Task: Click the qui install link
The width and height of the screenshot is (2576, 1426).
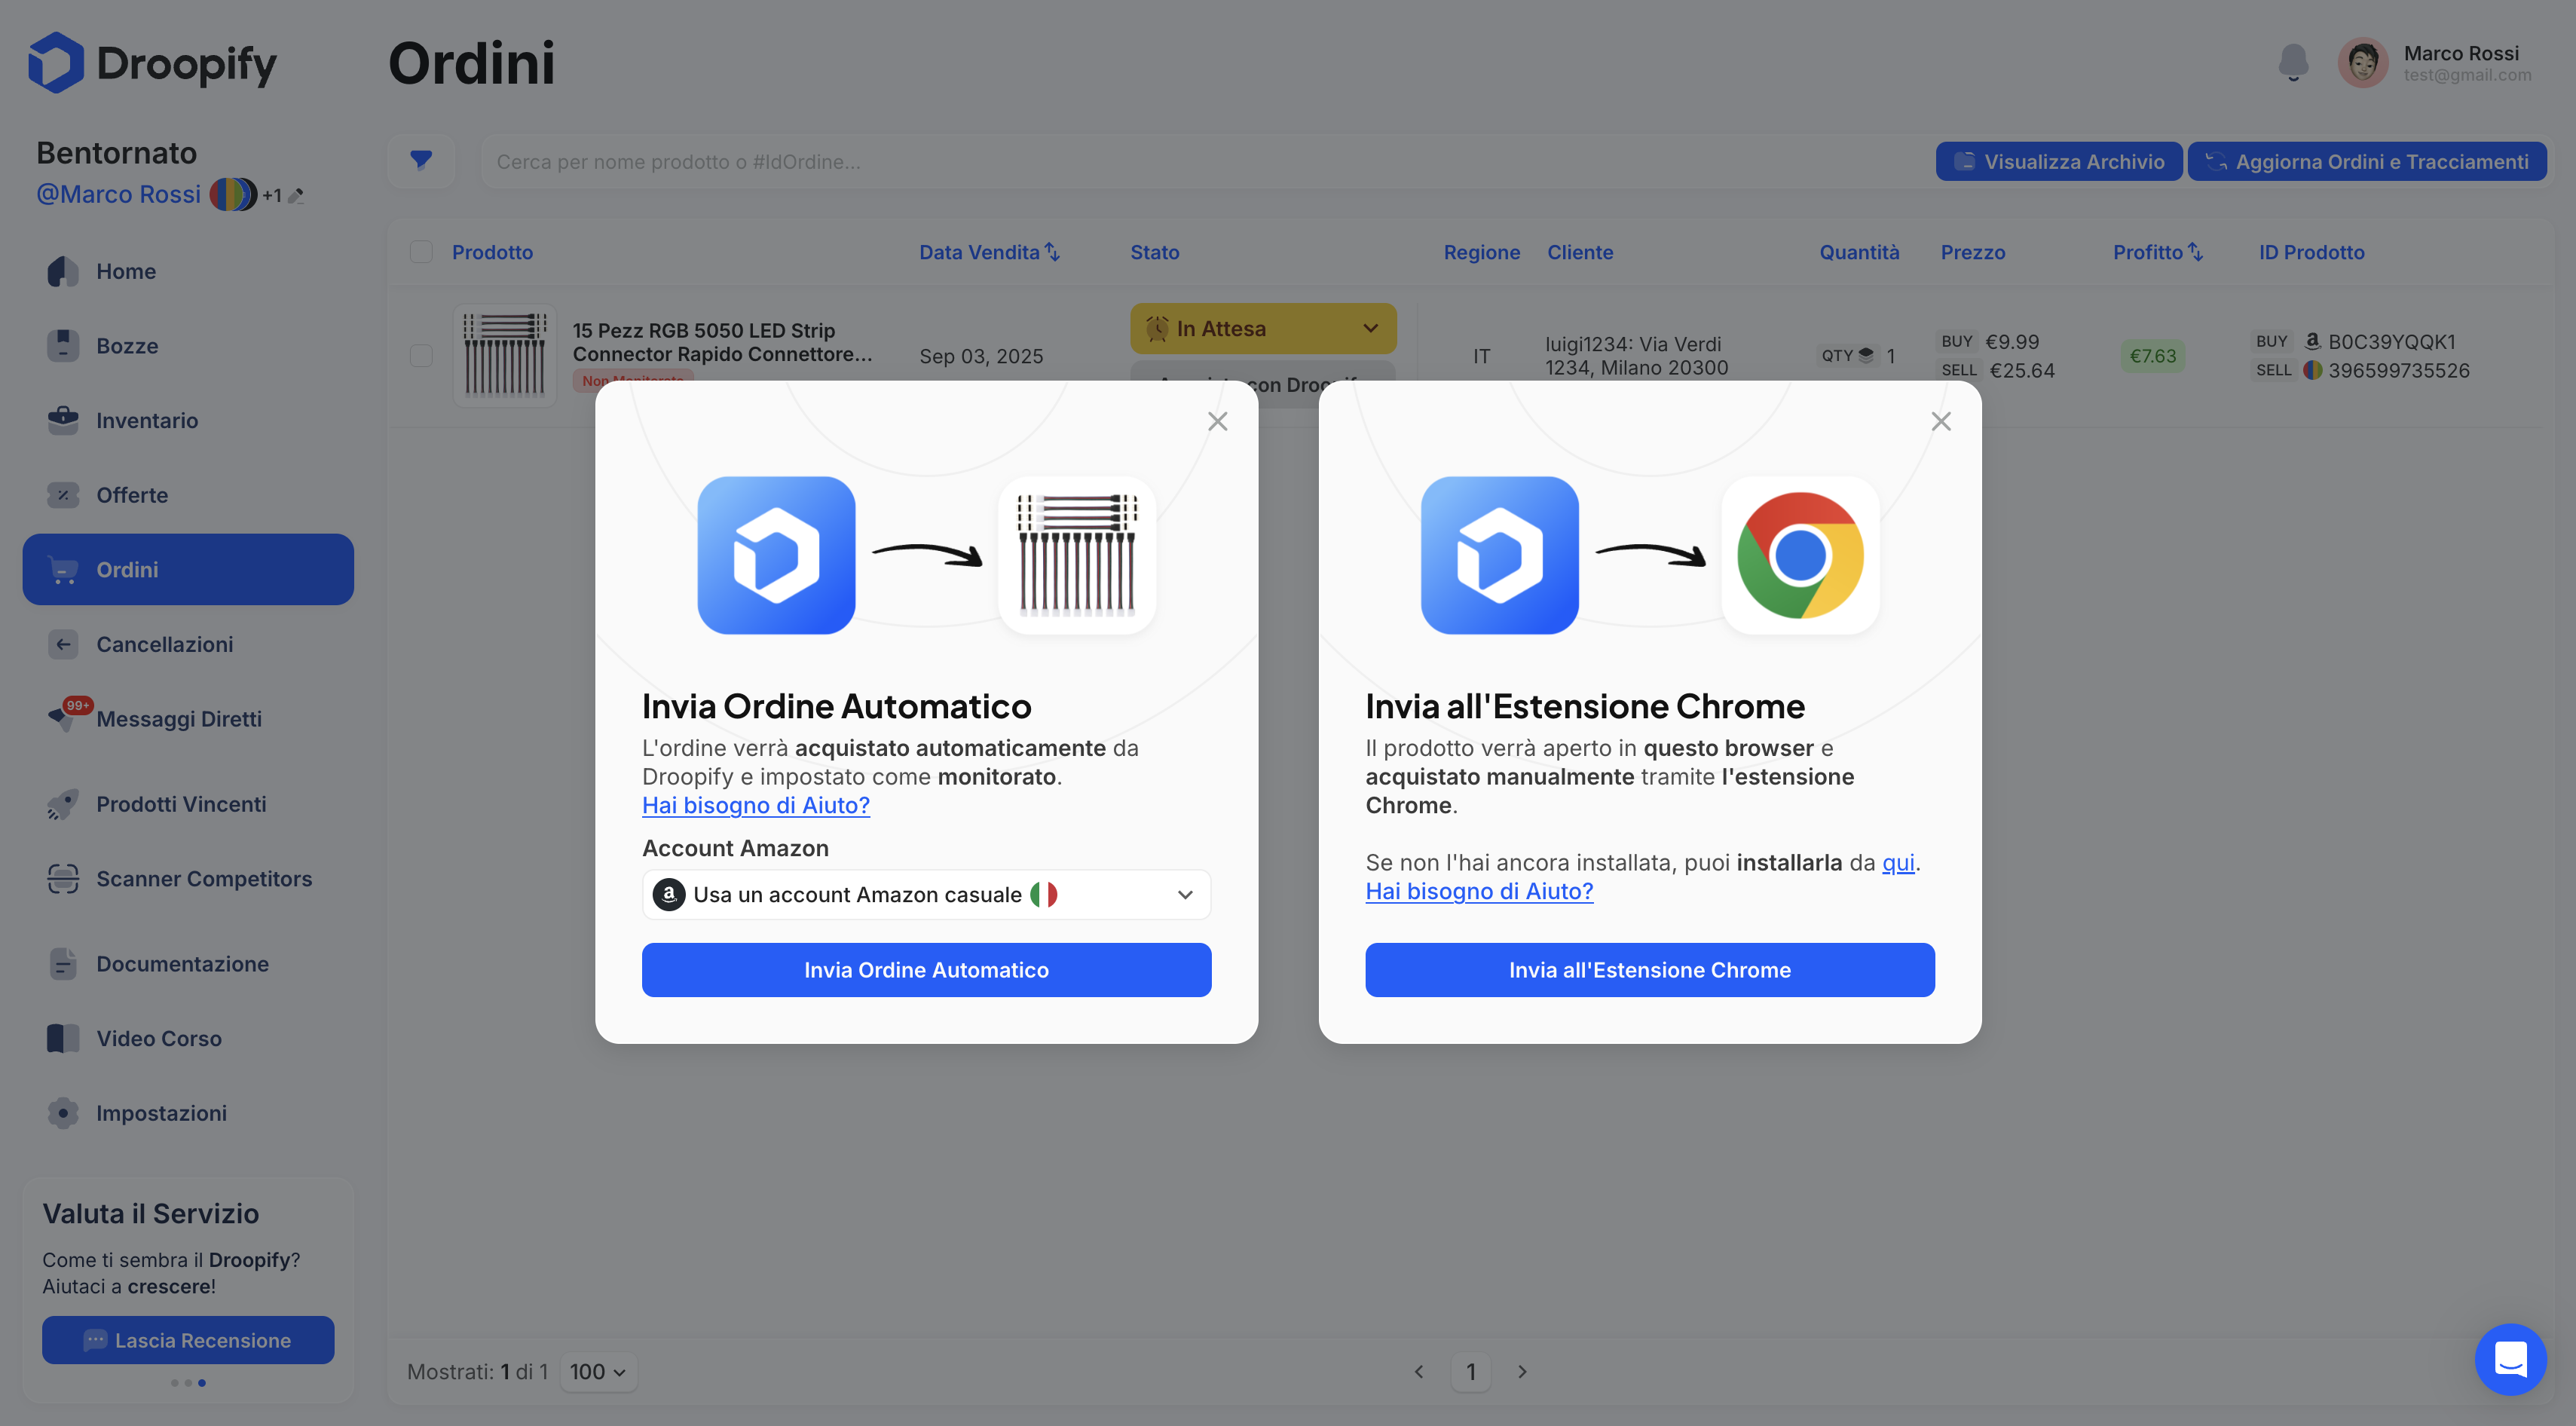Action: click(1898, 862)
